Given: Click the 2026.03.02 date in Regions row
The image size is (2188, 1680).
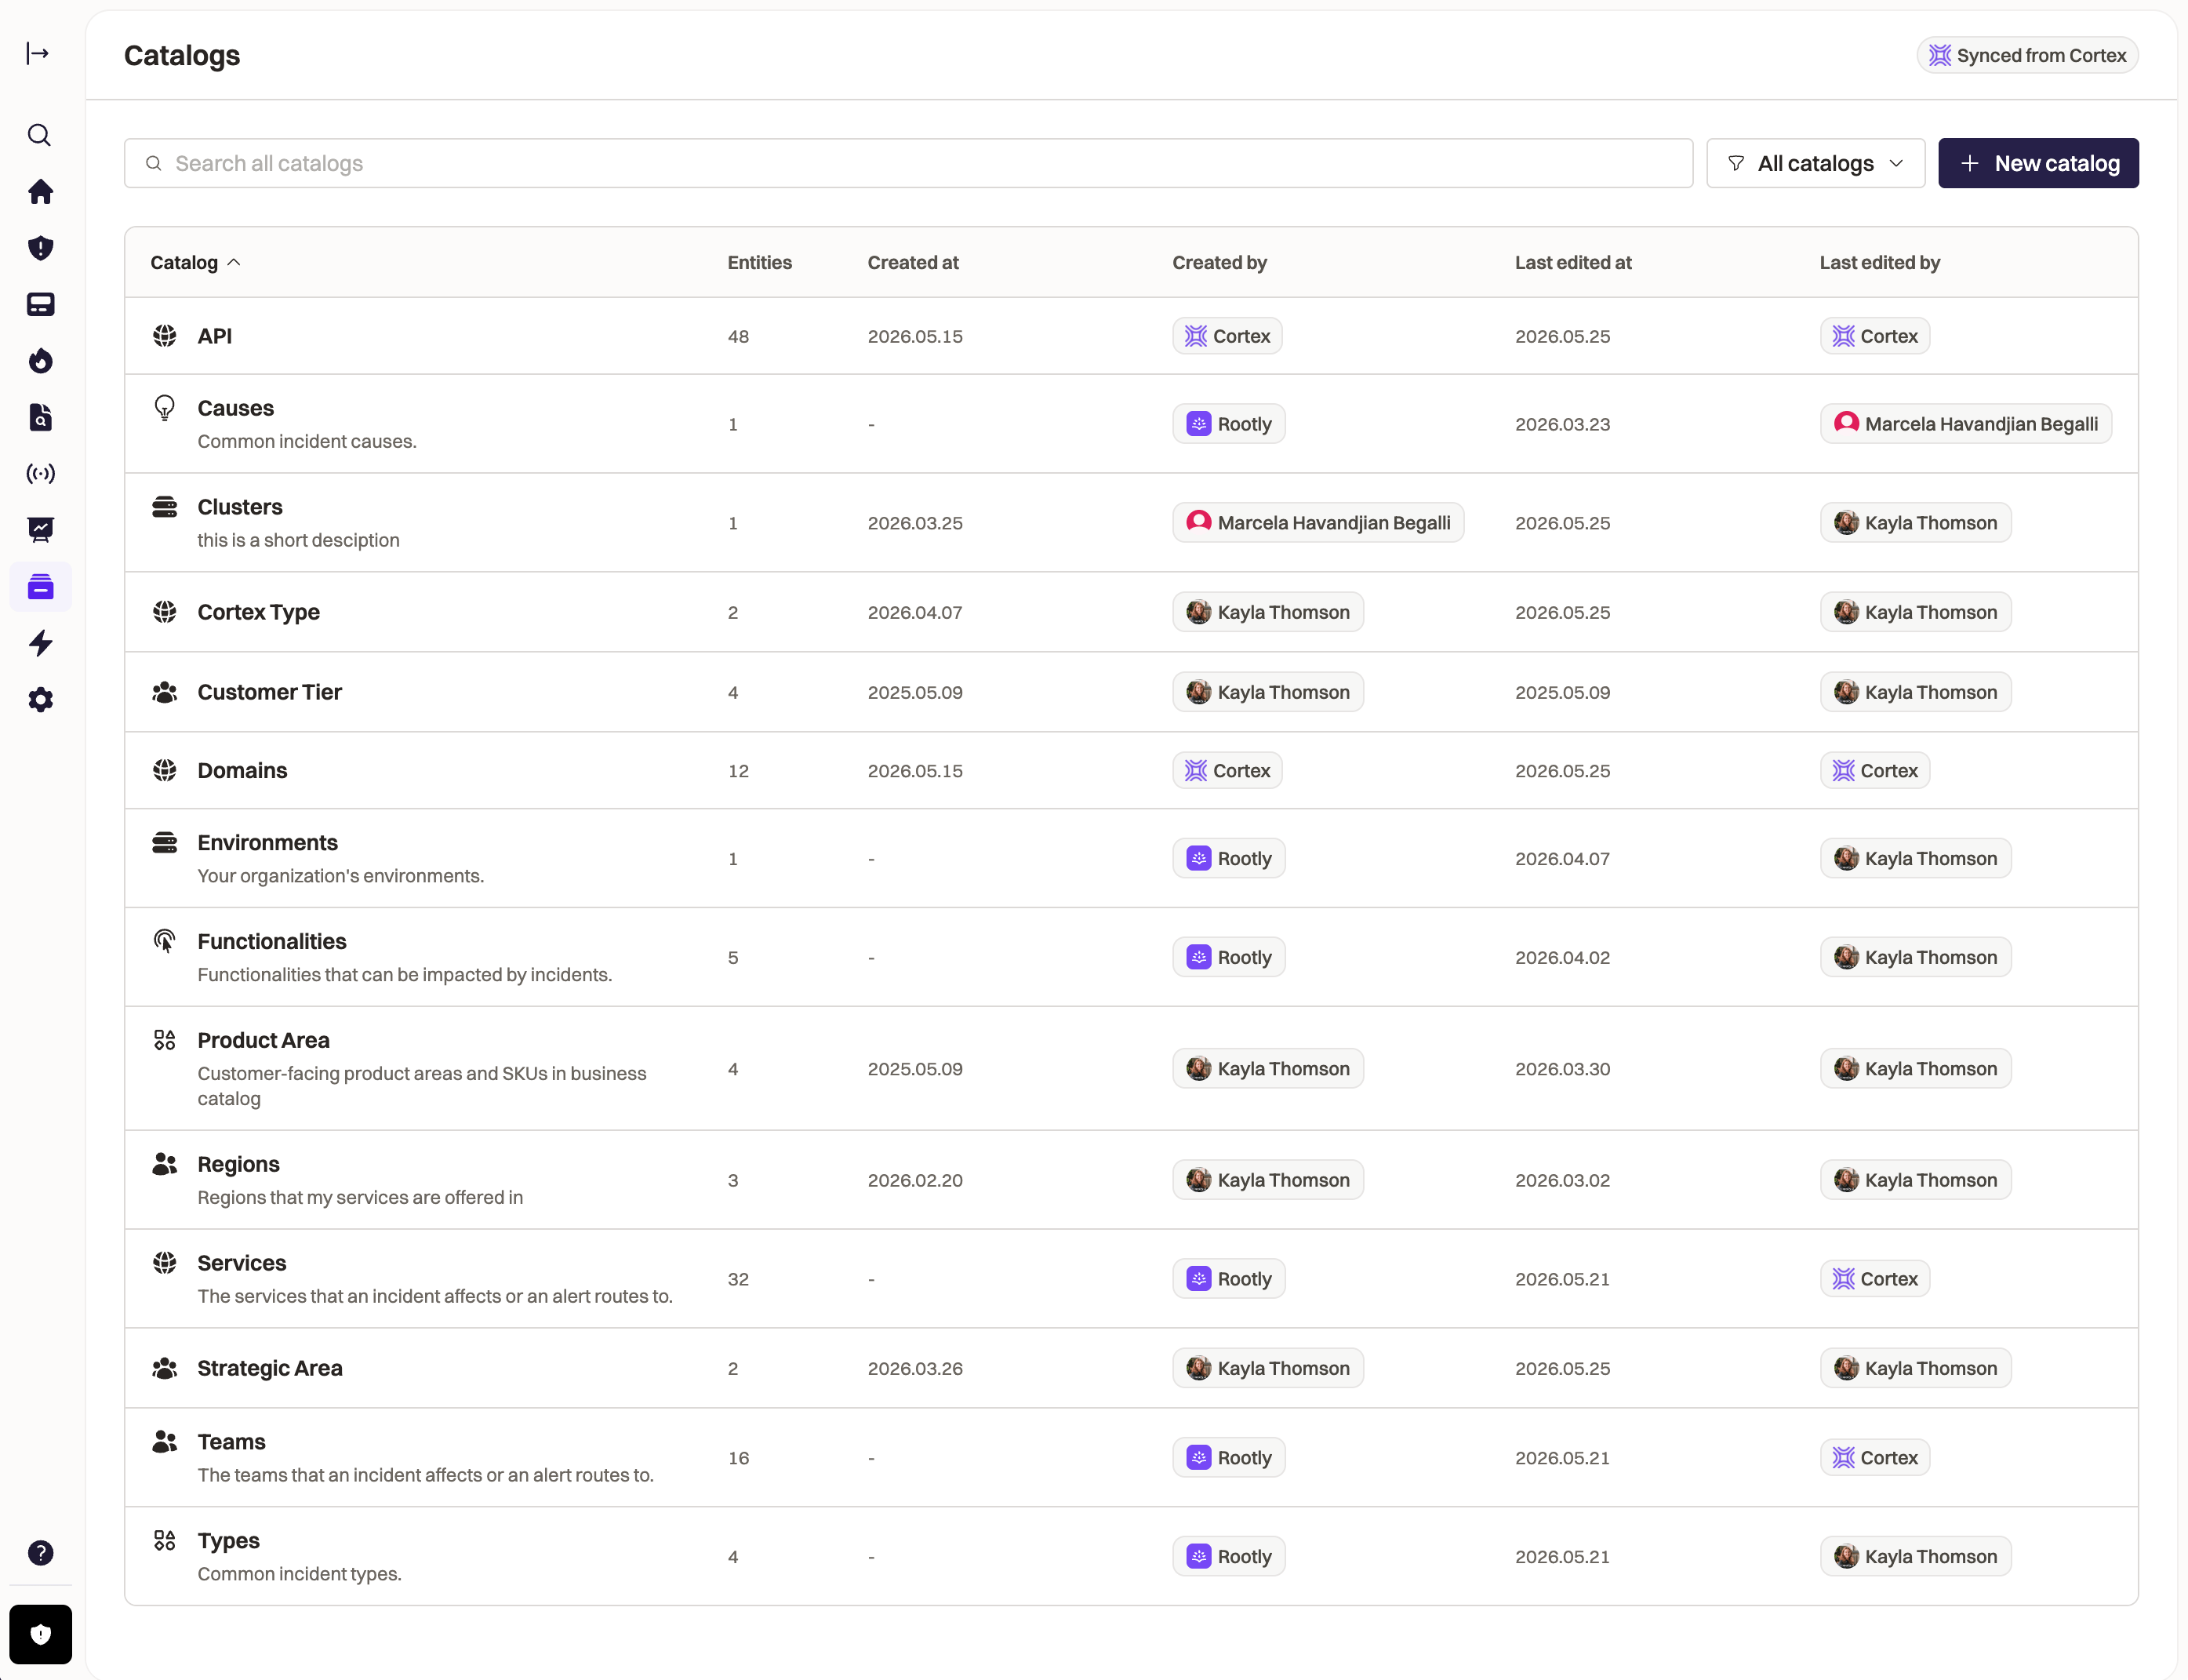Looking at the screenshot, I should click(1562, 1180).
